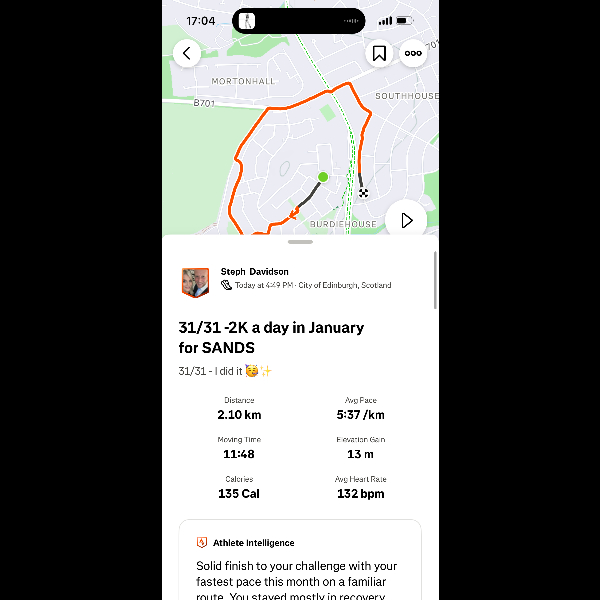Click the vertical scrollbar on the sheet
600x600 pixels.
[x=435, y=280]
